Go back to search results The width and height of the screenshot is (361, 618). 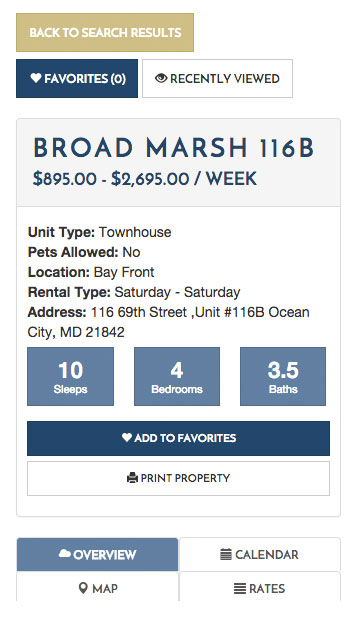pyautogui.click(x=105, y=32)
